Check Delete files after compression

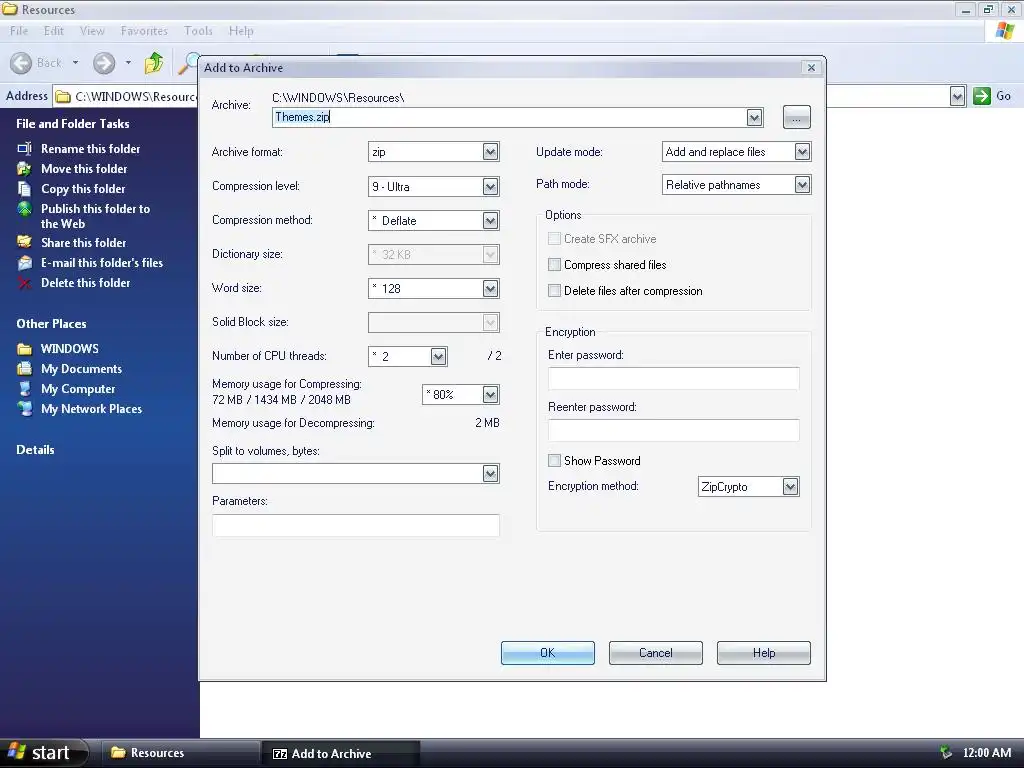point(554,291)
